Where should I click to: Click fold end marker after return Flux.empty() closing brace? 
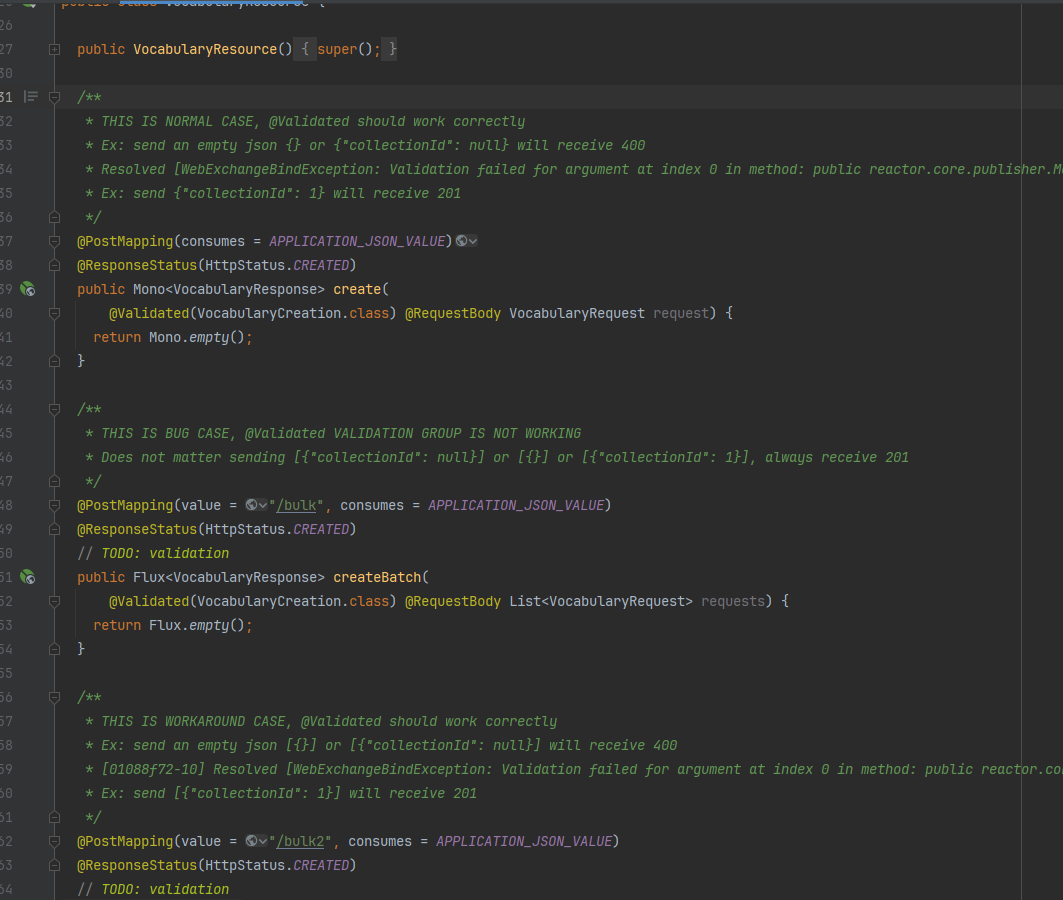[x=54, y=649]
